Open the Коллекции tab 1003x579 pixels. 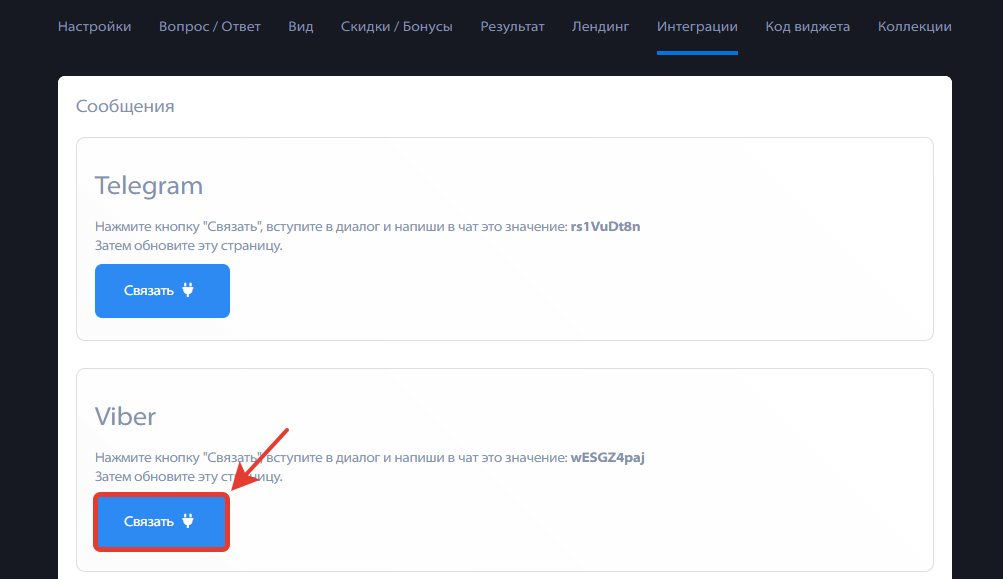coord(915,27)
